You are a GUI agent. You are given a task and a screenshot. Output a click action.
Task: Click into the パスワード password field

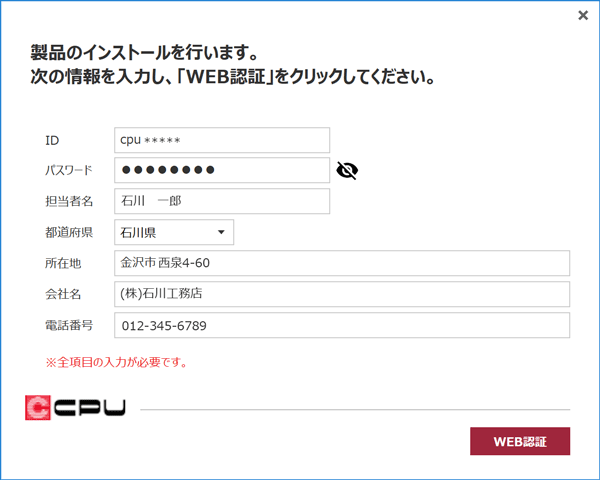coord(222,170)
